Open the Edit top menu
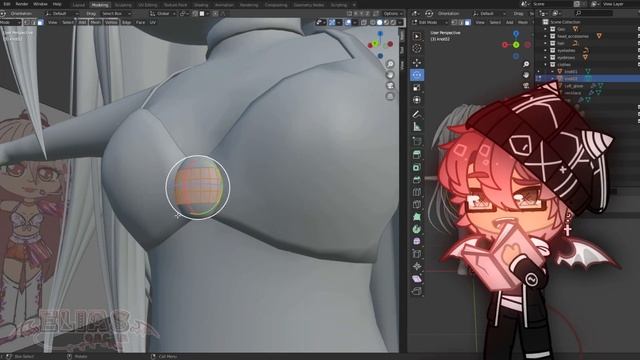The width and height of the screenshot is (640, 360). [x=7, y=4]
